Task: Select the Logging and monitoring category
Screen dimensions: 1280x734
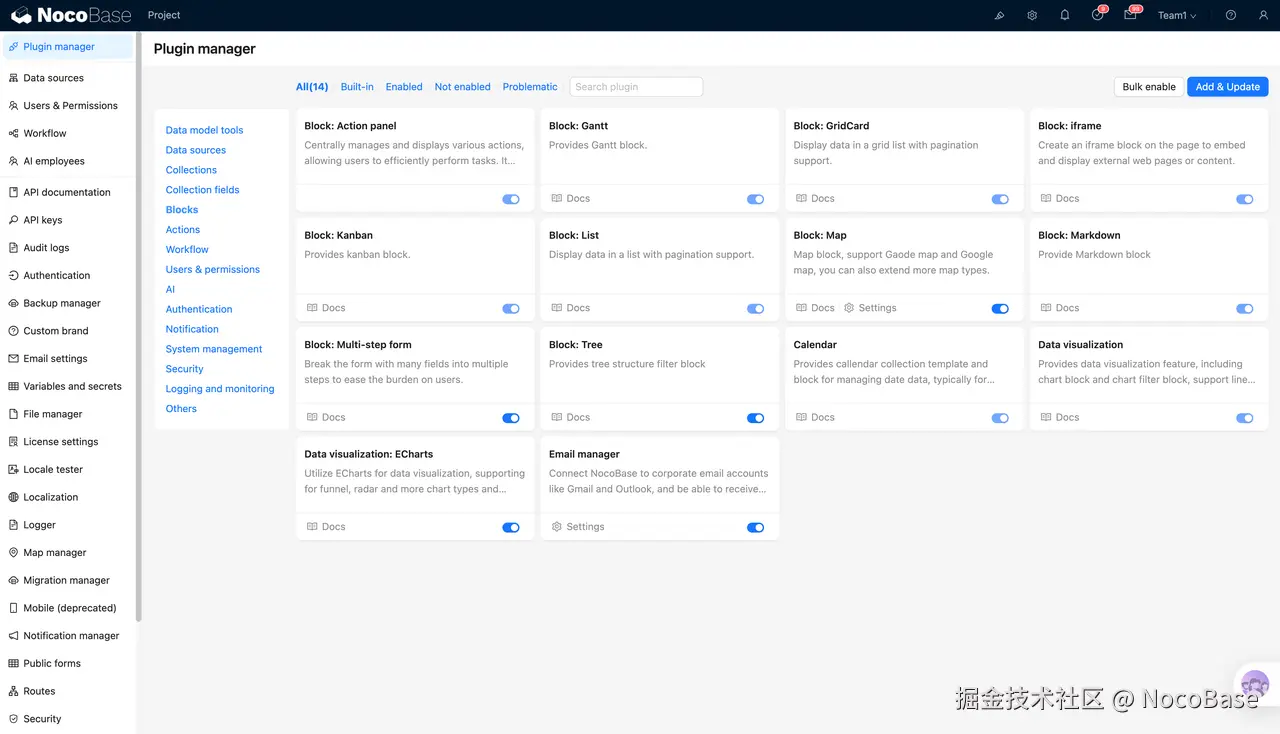Action: click(220, 389)
